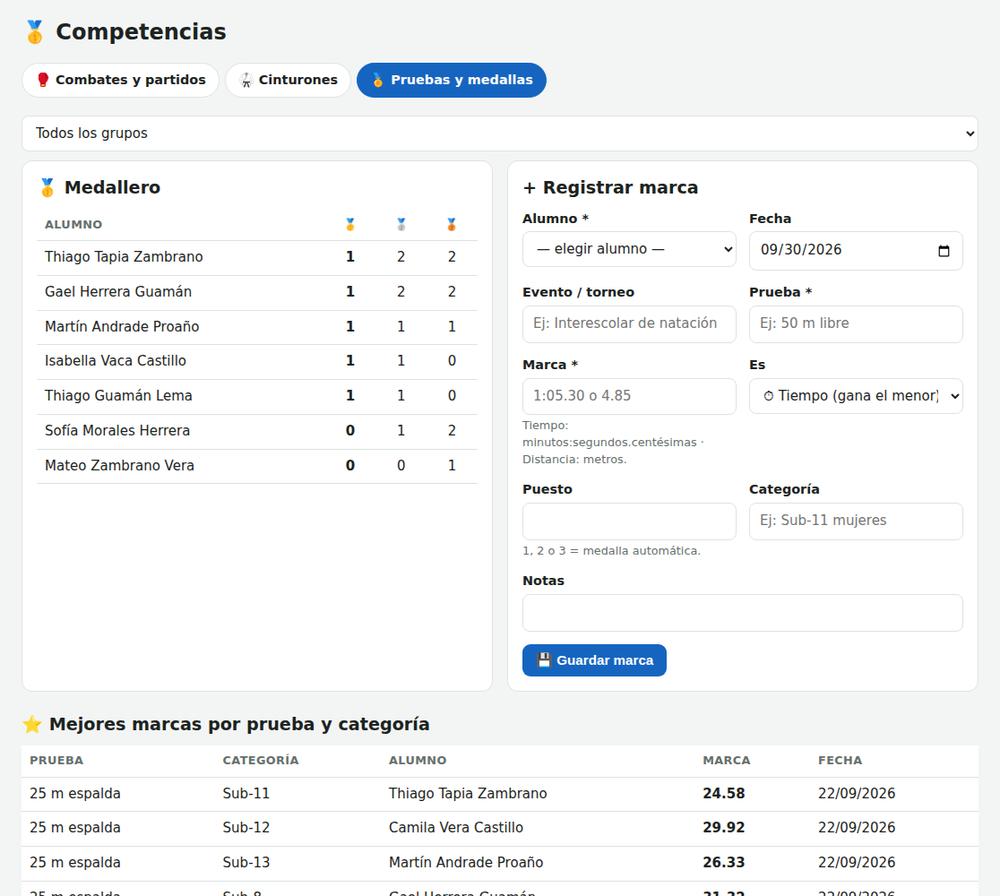Click the martial arts icon on Cinturones tab

click(246, 80)
